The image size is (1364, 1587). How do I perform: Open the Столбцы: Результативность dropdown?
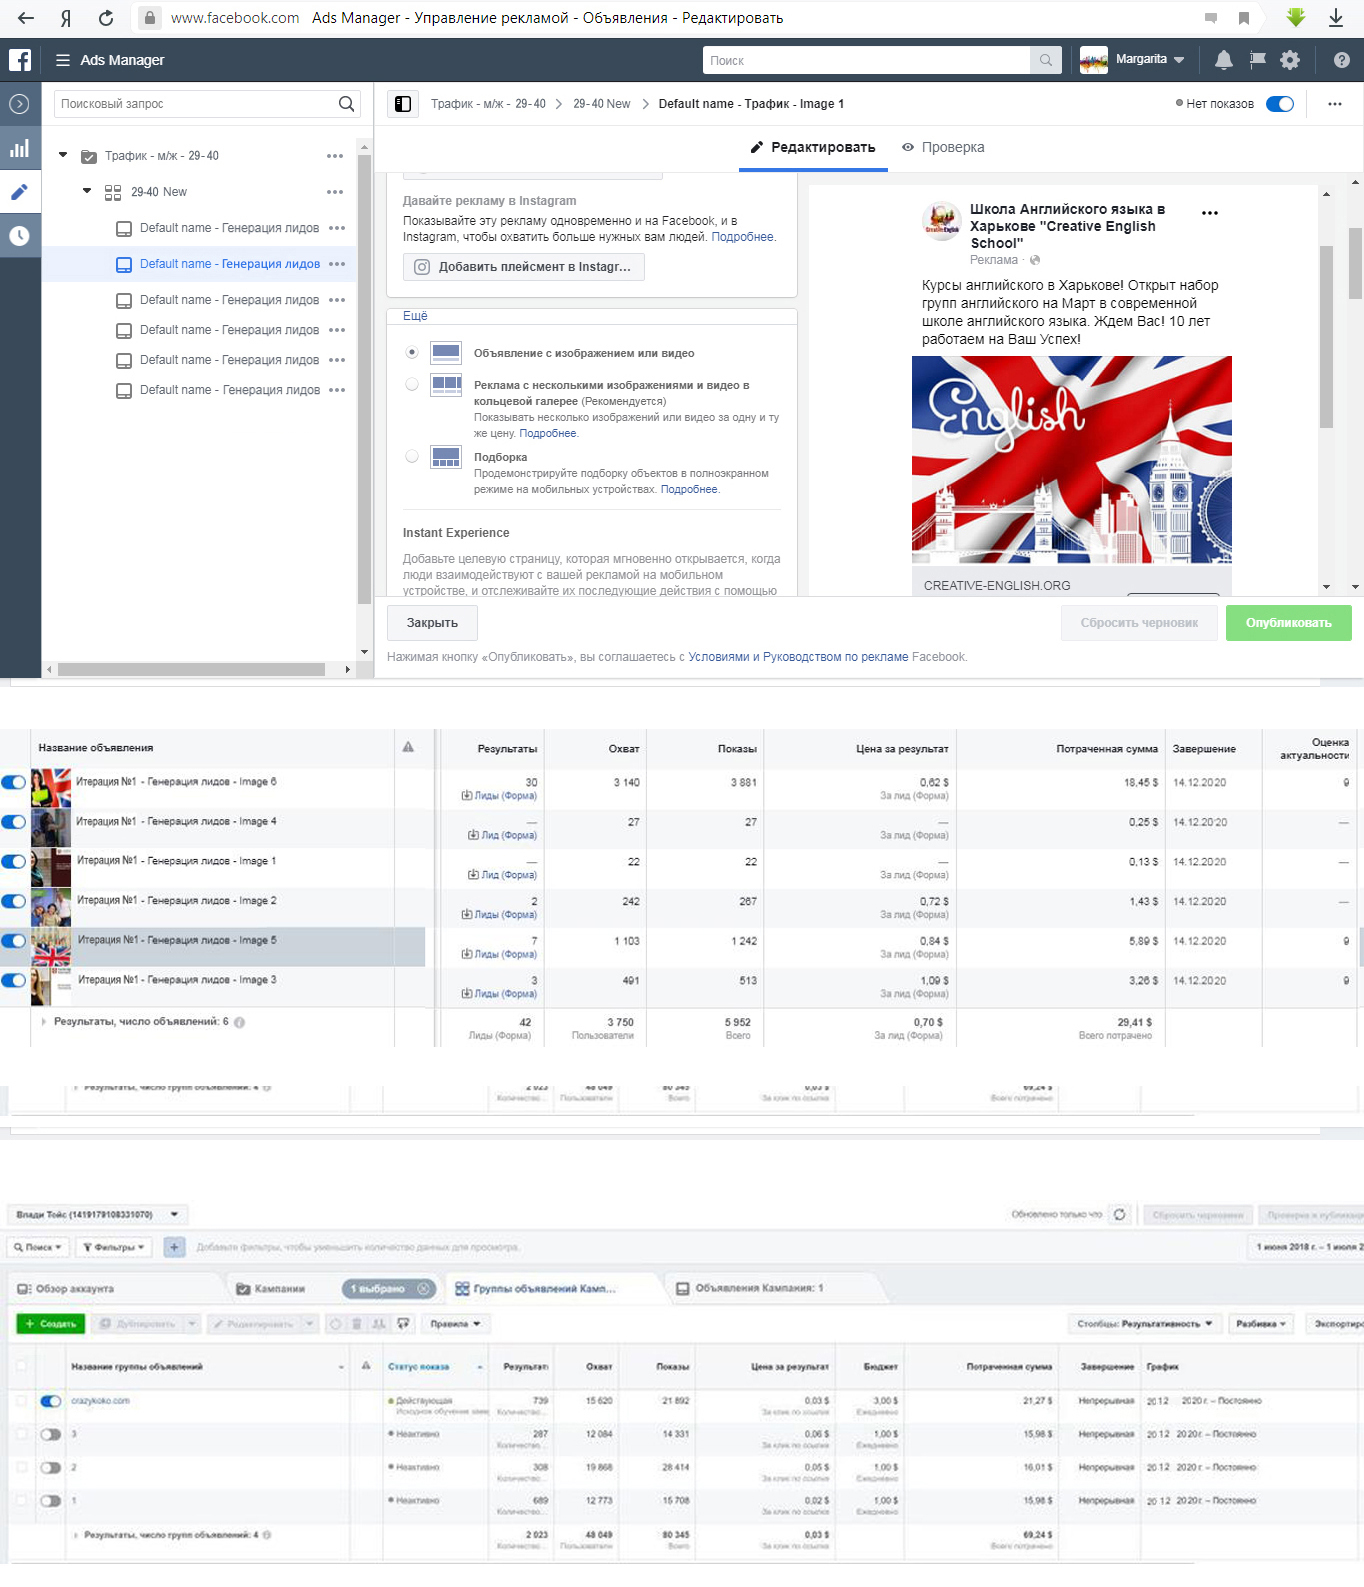(x=1145, y=1324)
